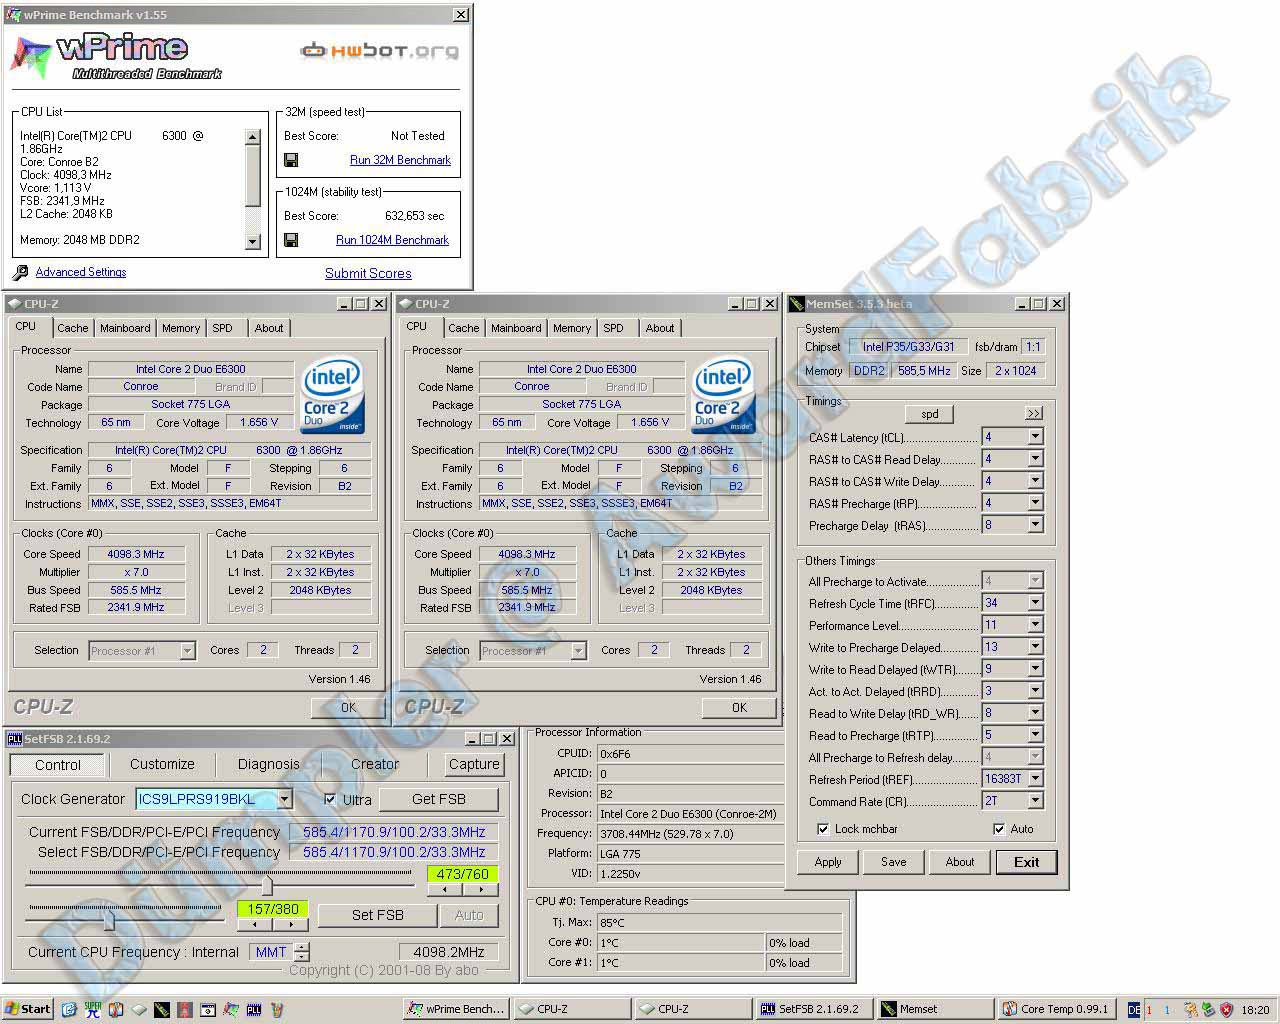This screenshot has height=1024, width=1280.
Task: Click the Advanced Settings wrench icon
Action: [20, 272]
